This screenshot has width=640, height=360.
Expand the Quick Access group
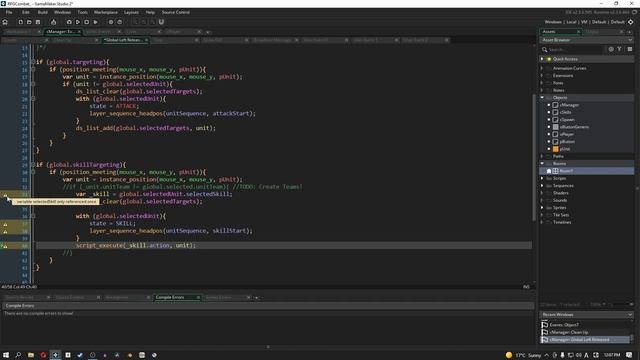(x=542, y=59)
